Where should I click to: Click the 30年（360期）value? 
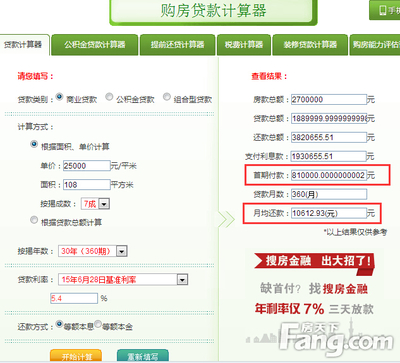87,251
